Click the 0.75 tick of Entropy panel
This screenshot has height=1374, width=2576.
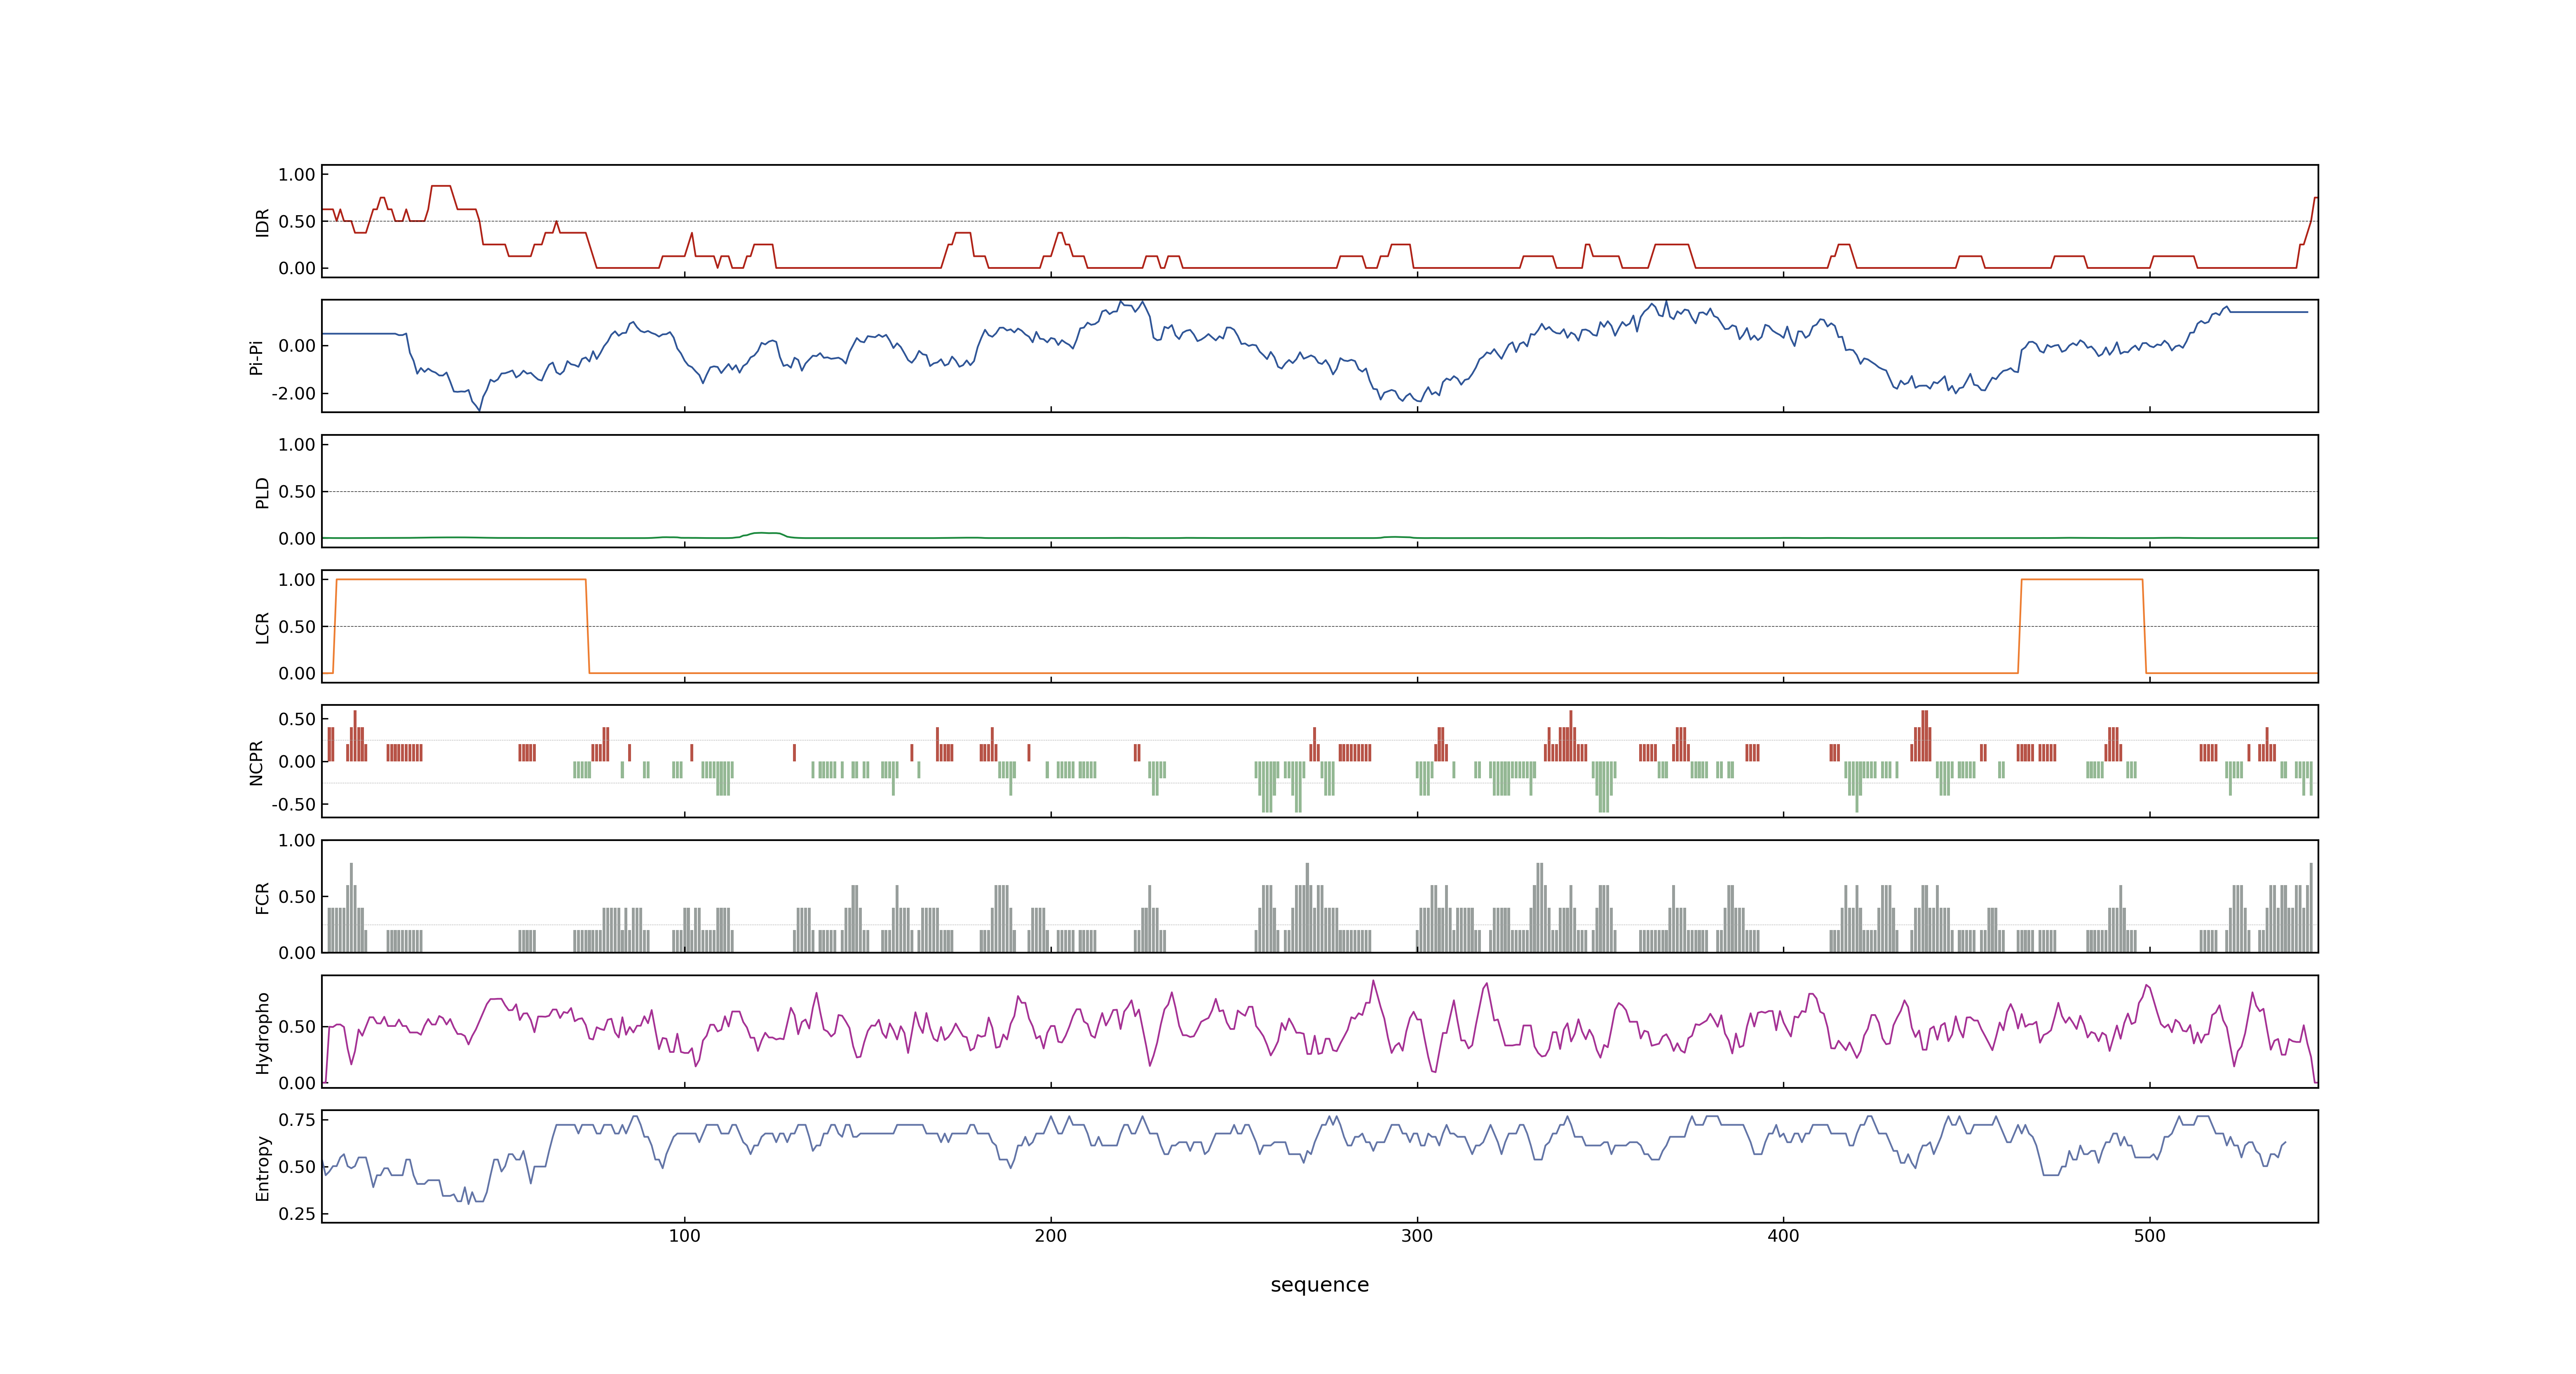(297, 1120)
